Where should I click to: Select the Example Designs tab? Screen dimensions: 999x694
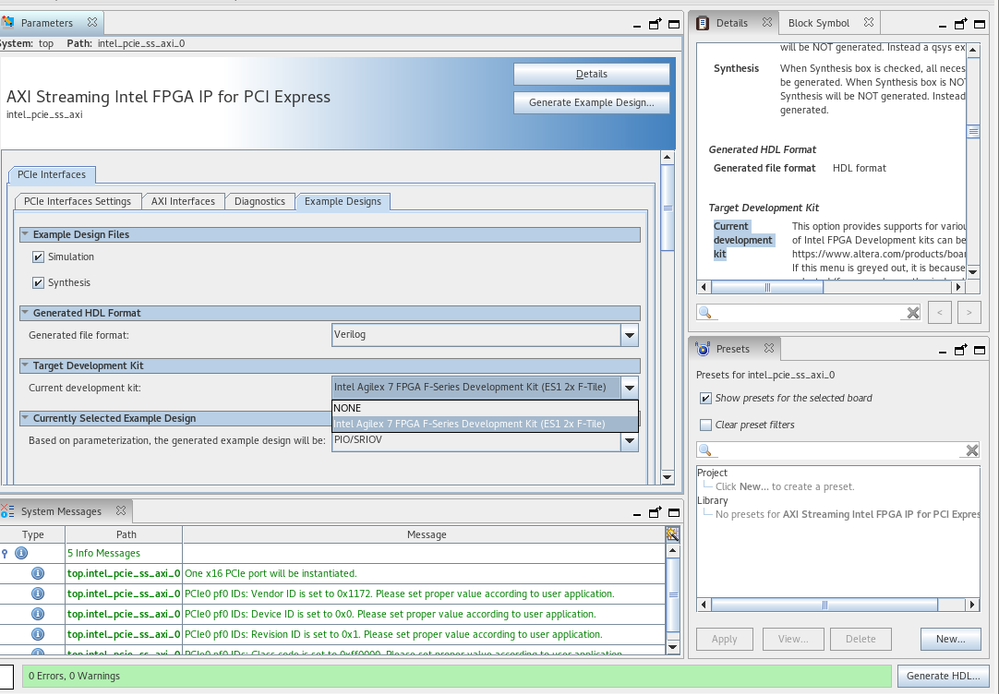click(343, 201)
